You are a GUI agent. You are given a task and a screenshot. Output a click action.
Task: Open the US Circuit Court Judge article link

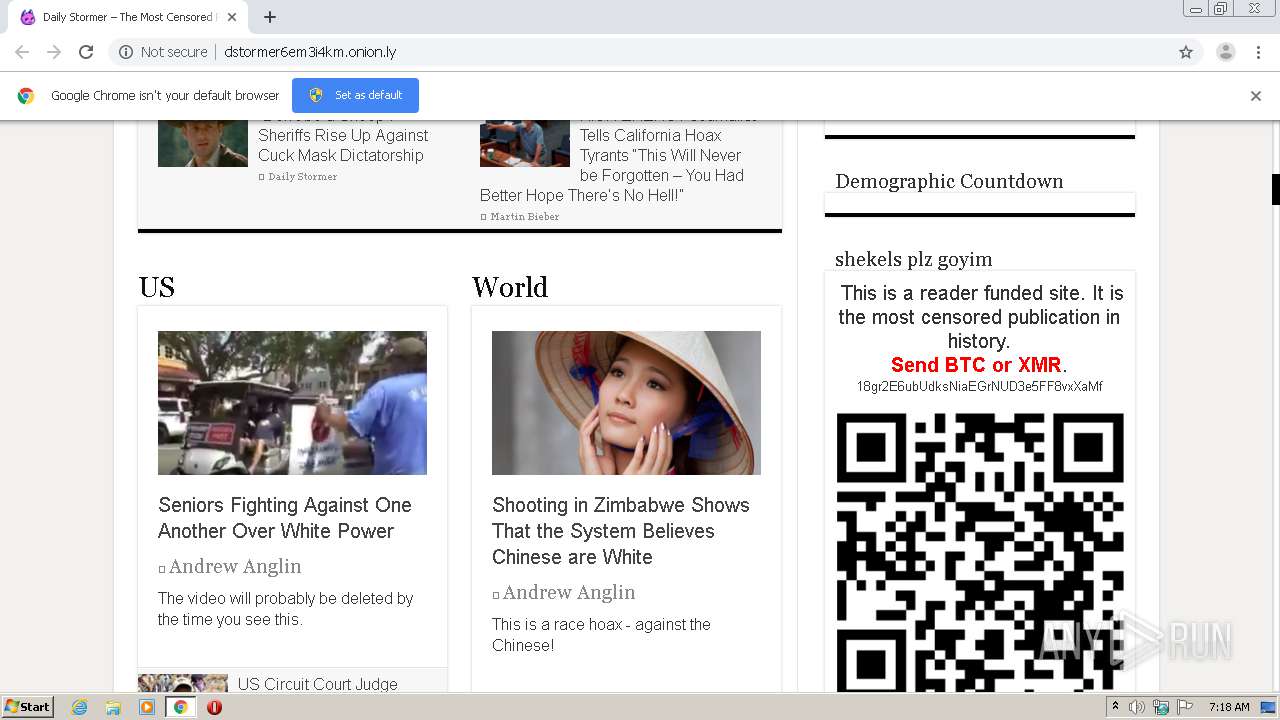318,684
